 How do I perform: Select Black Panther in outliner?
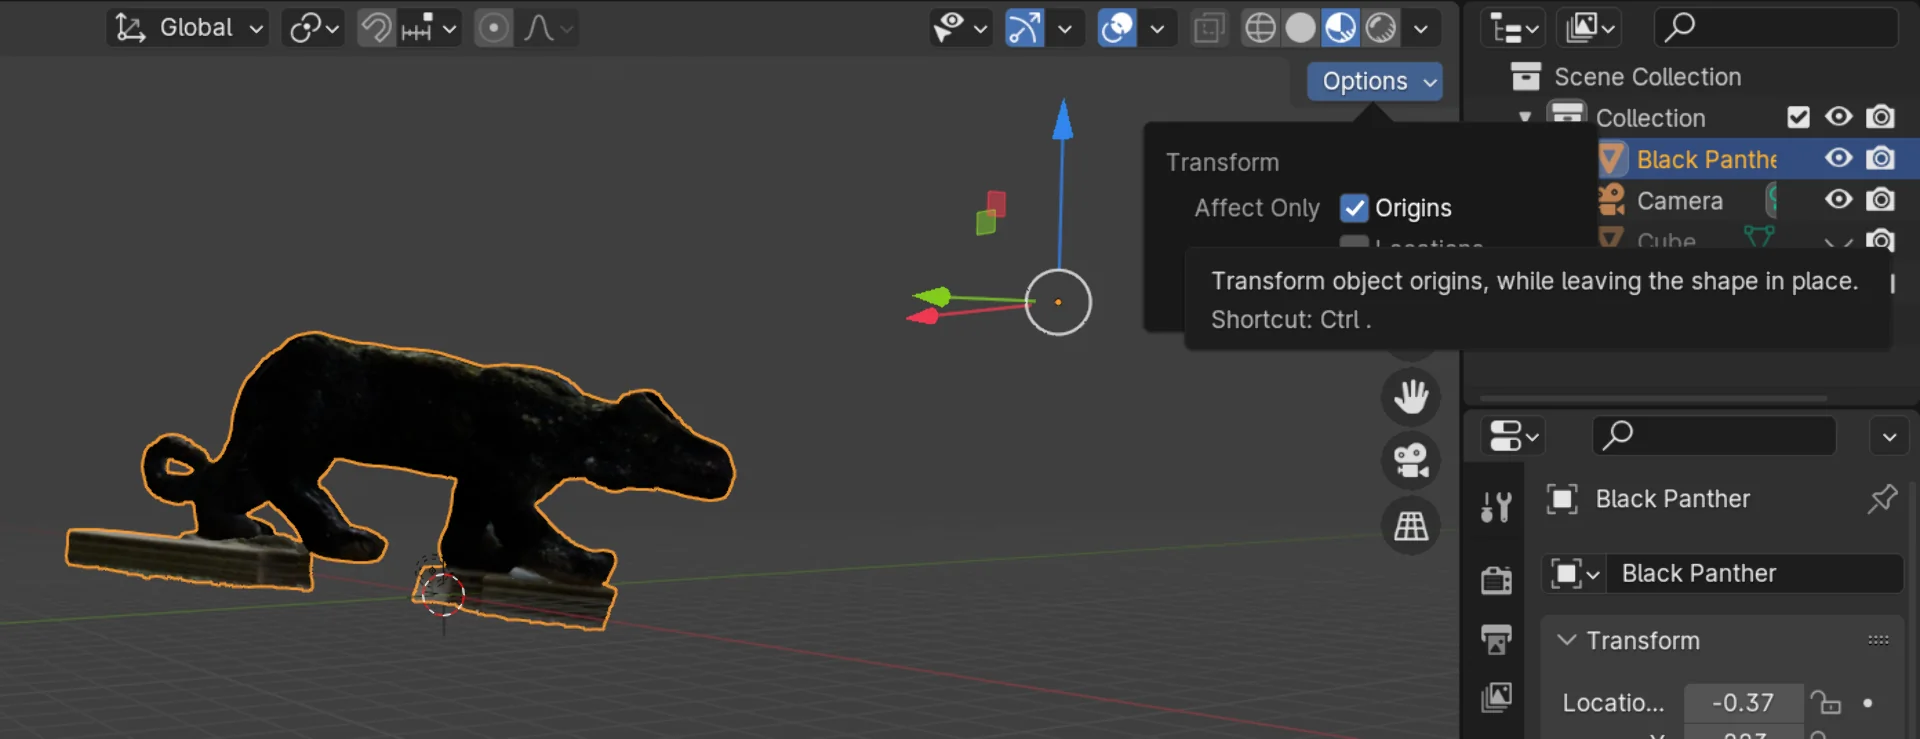[1706, 159]
